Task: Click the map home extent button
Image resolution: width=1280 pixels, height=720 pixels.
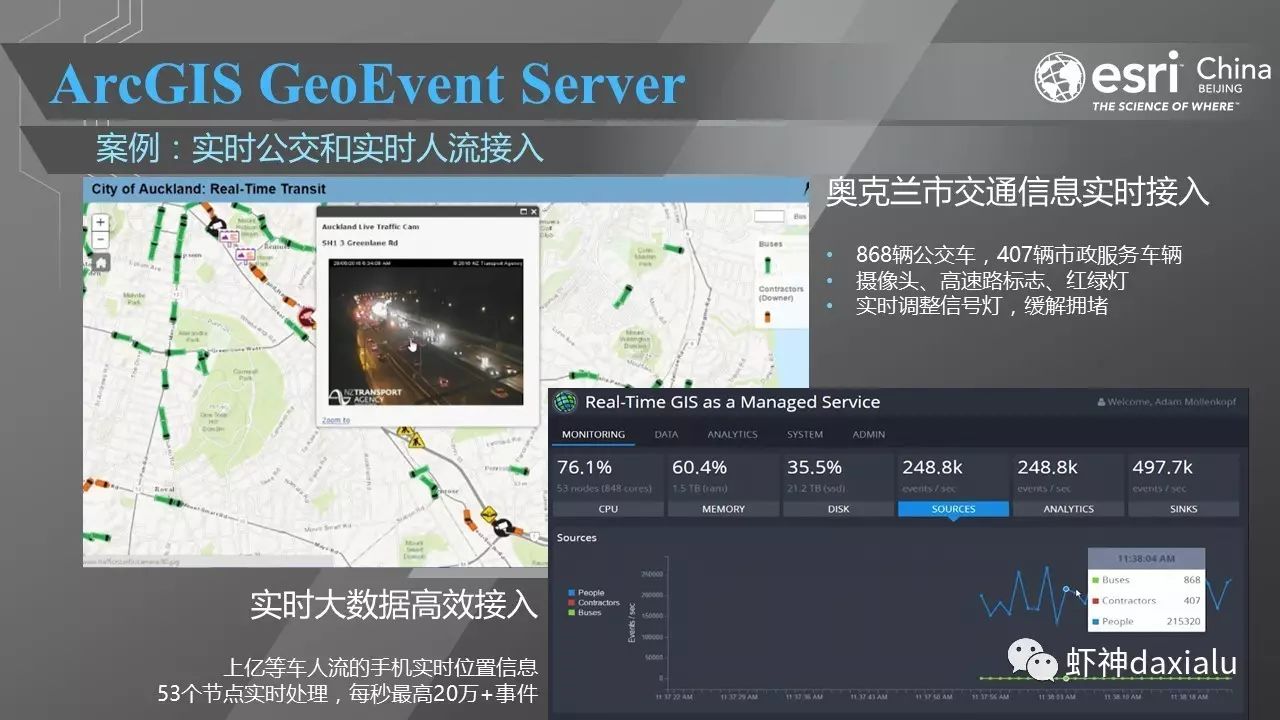Action: [100, 264]
